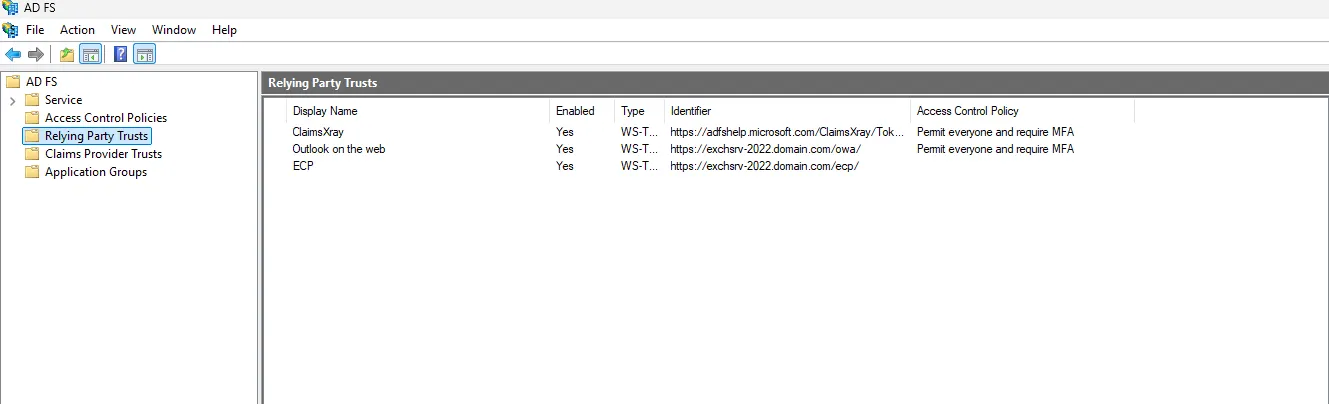Sort by the Display Name column header

[325, 111]
